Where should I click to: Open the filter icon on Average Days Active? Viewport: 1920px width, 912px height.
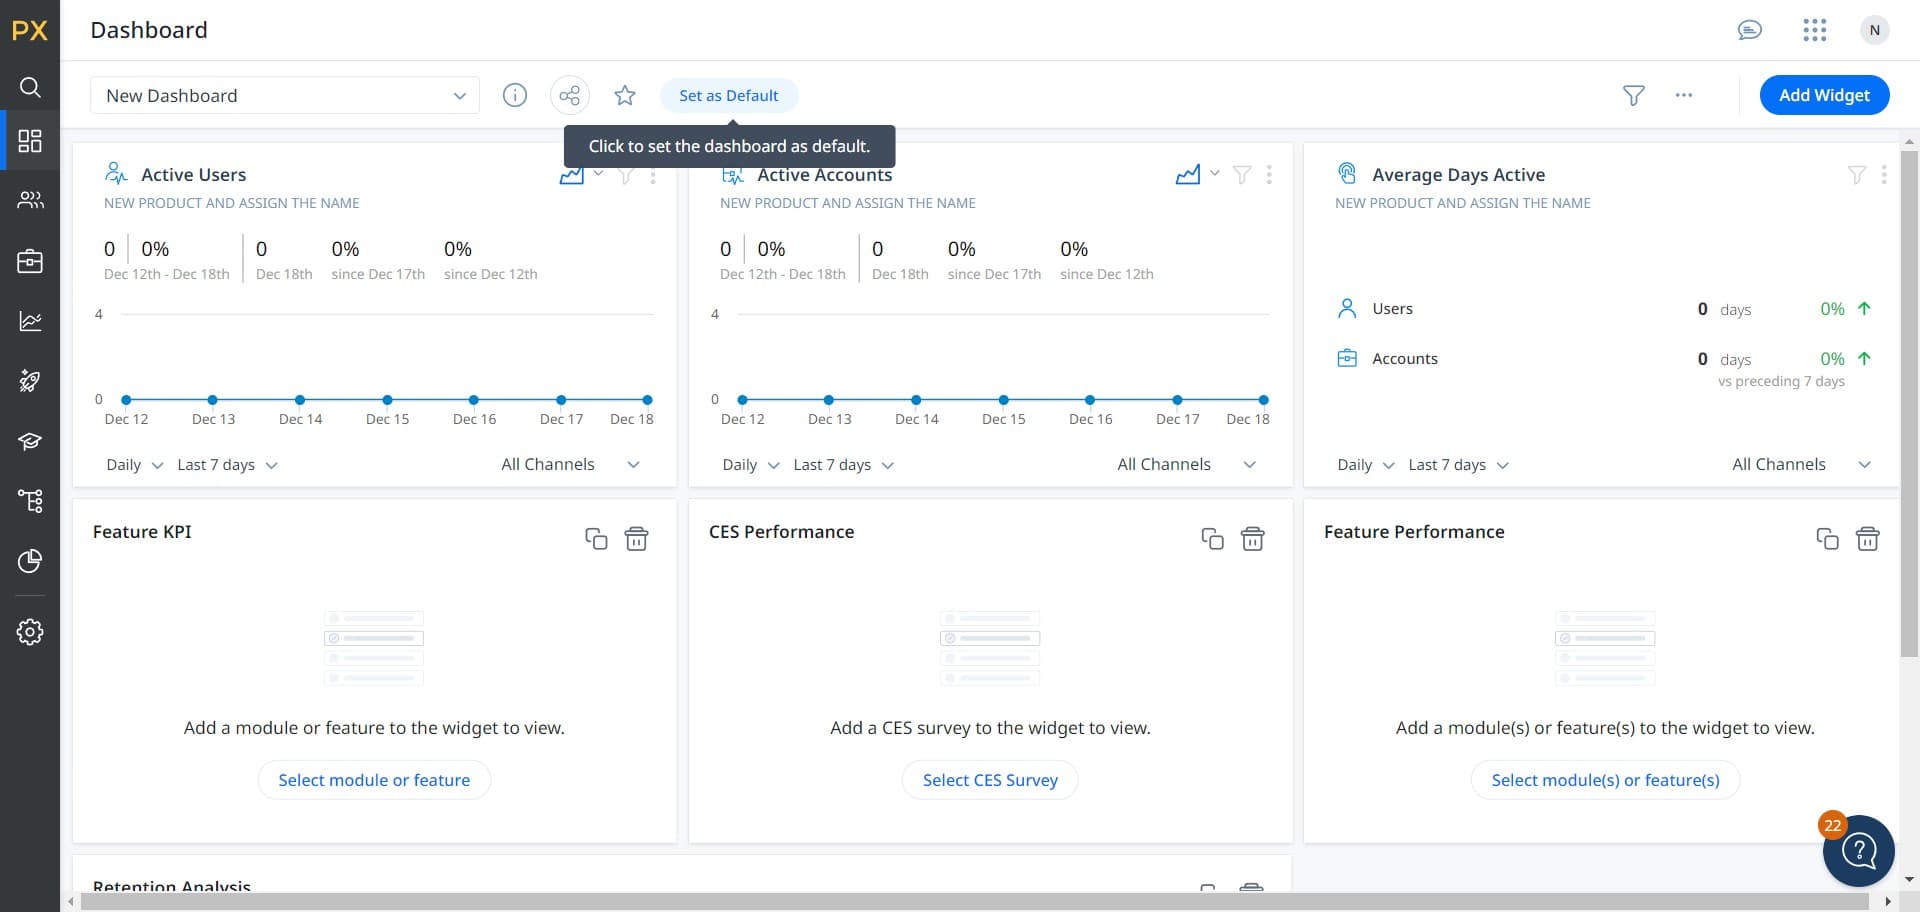point(1857,174)
